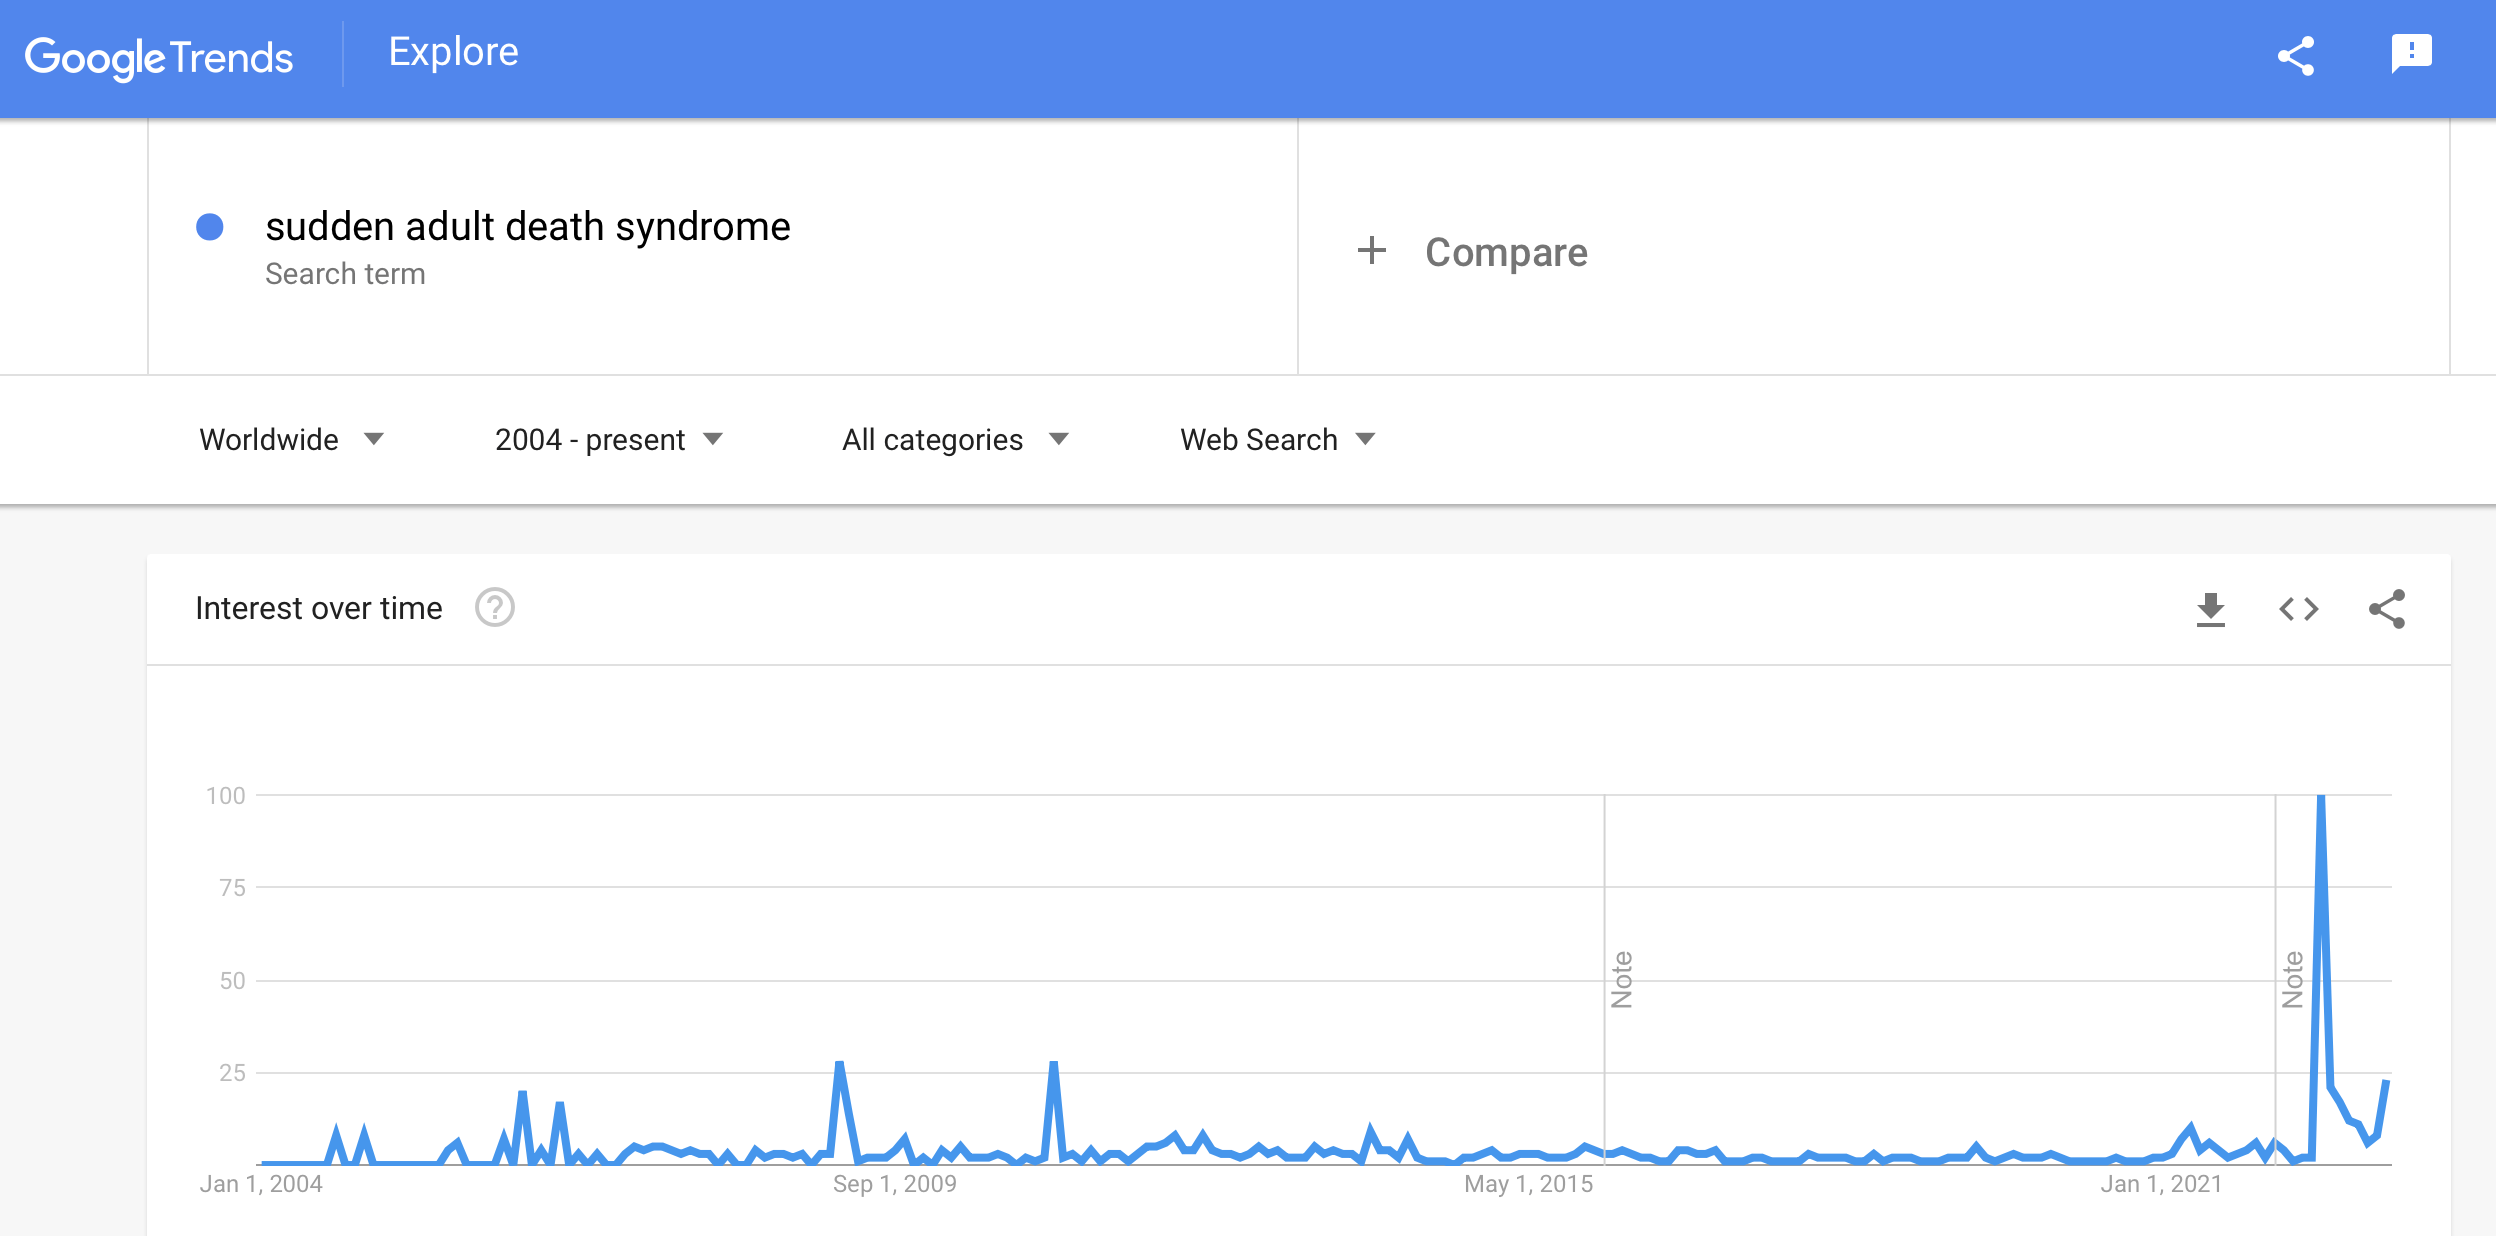This screenshot has width=2496, height=1236.
Task: Click the blue dot color swatch for the term
Action: point(209,227)
